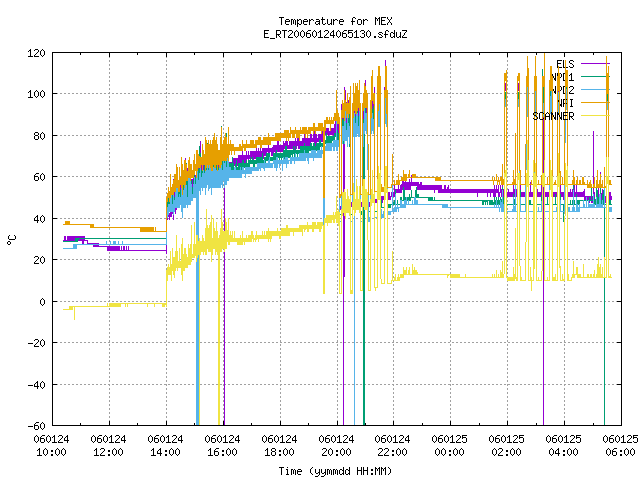Click the x-axis tick label 060125 04:00
Screen dimensions: 640x480
tap(563, 446)
